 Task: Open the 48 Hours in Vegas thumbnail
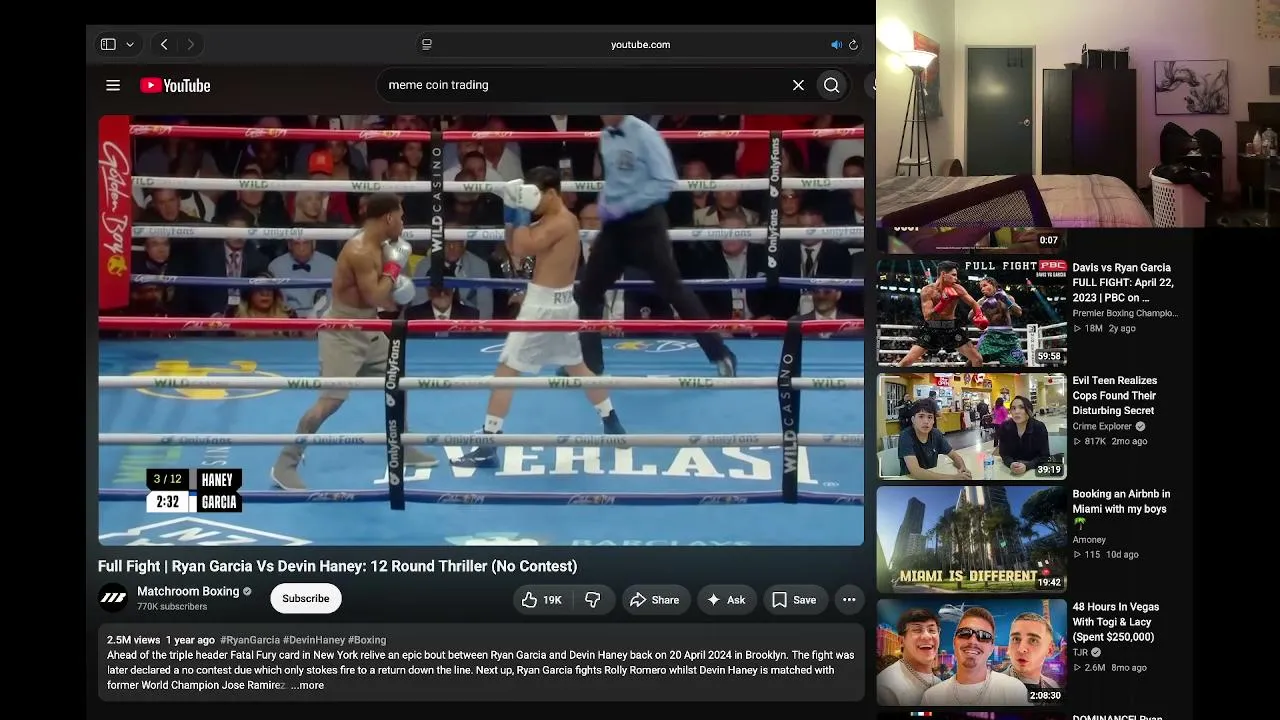pyautogui.click(x=972, y=652)
